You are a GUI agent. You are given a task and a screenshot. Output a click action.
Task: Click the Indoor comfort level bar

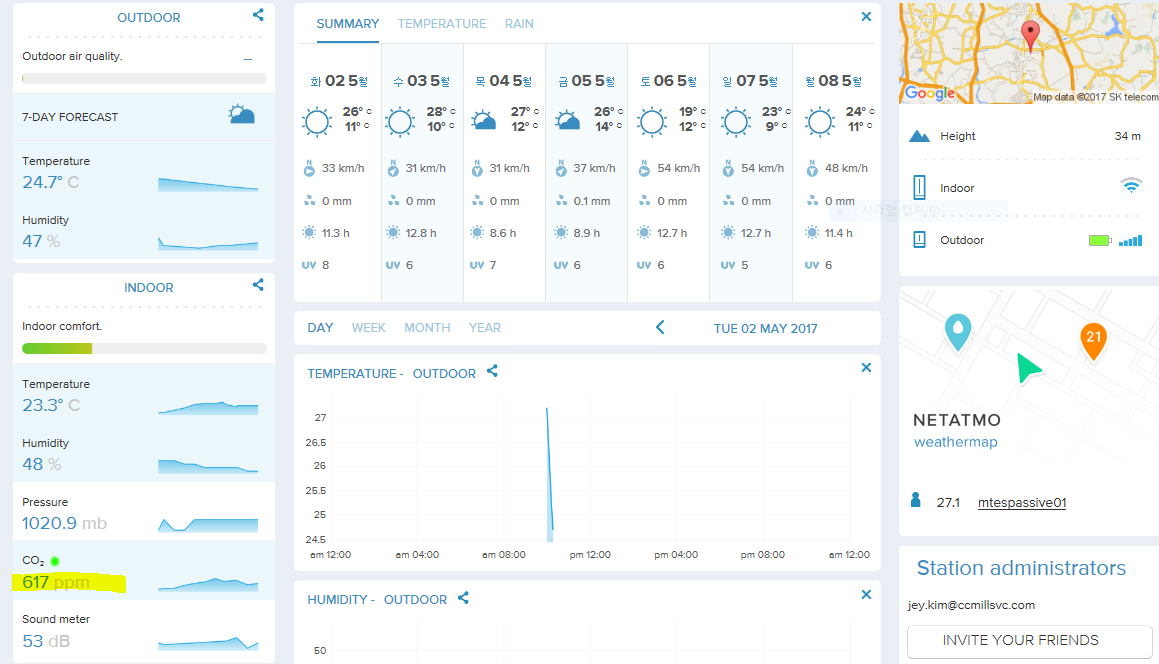point(144,349)
